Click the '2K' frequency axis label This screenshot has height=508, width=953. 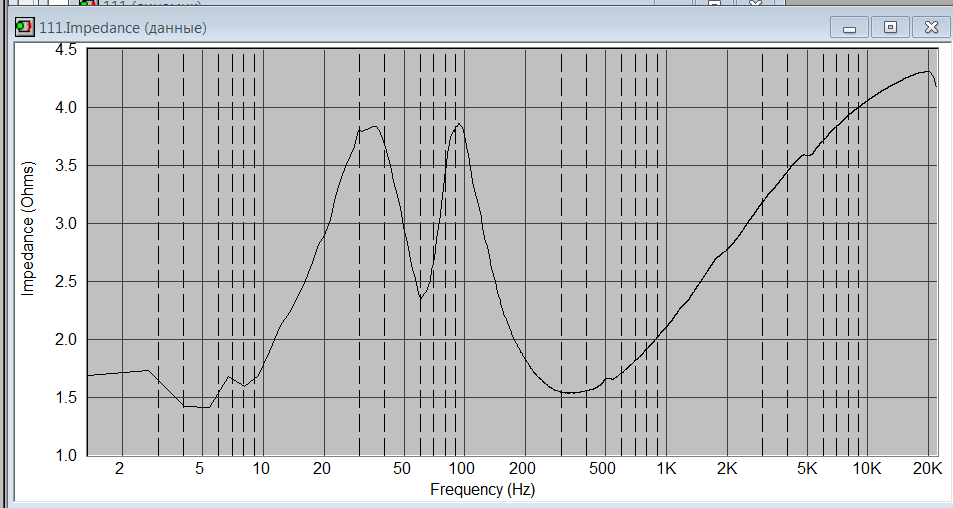point(727,469)
